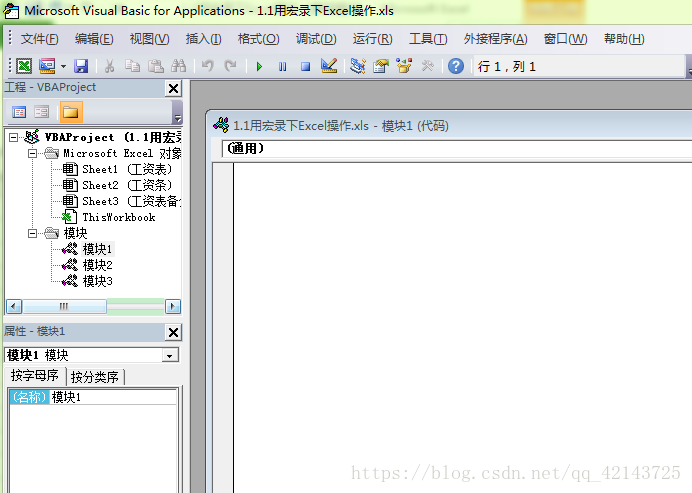Click the Undo arrow icon

207,66
